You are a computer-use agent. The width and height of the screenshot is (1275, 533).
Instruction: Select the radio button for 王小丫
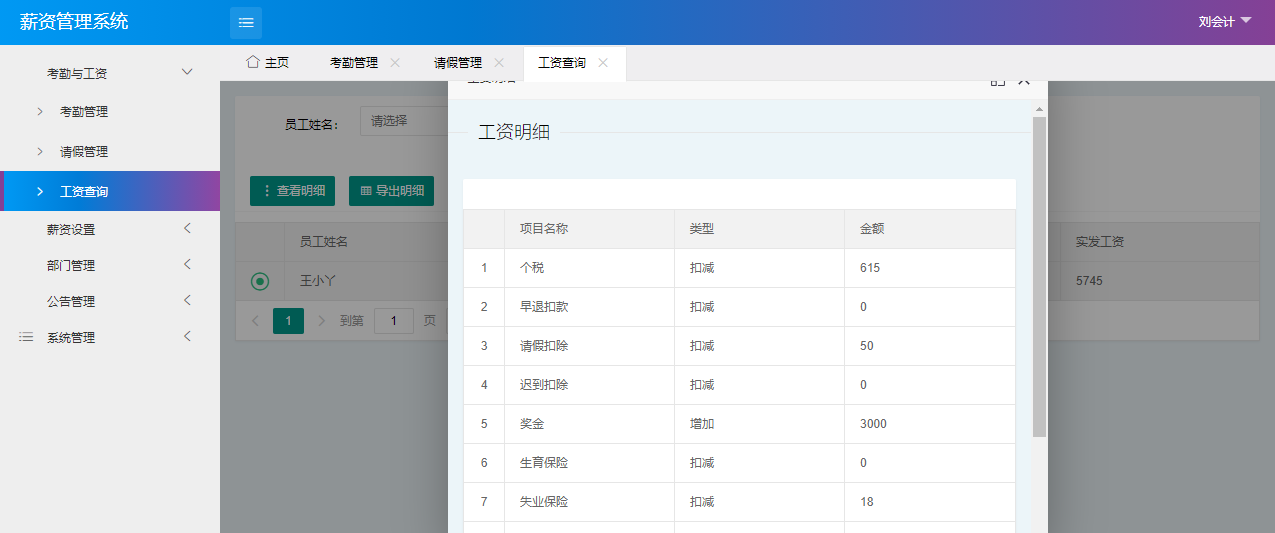tap(260, 281)
